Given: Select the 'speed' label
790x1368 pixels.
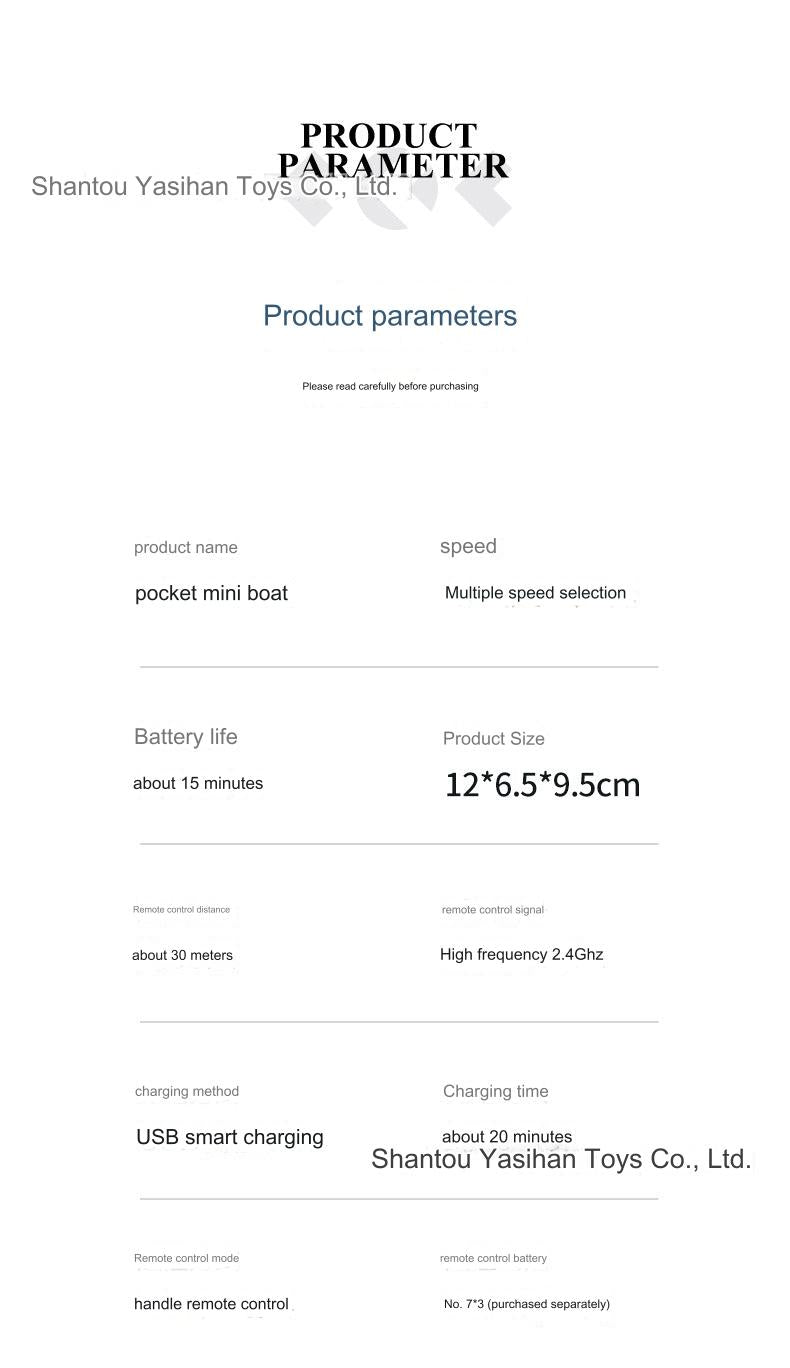Looking at the screenshot, I should [468, 546].
